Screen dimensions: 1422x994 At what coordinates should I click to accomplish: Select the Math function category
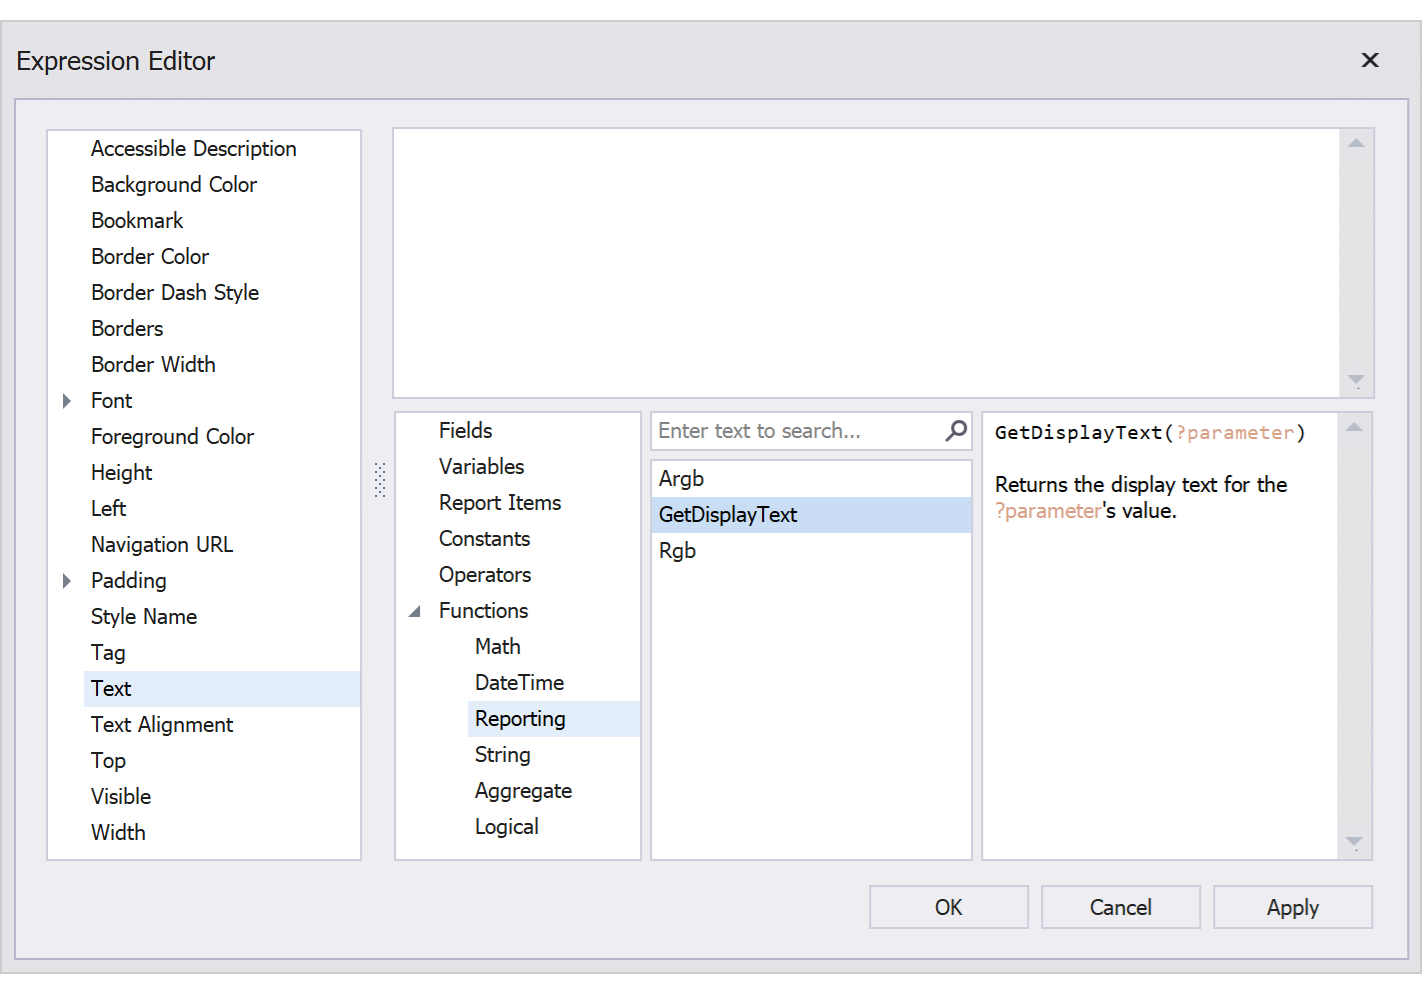pyautogui.click(x=497, y=646)
